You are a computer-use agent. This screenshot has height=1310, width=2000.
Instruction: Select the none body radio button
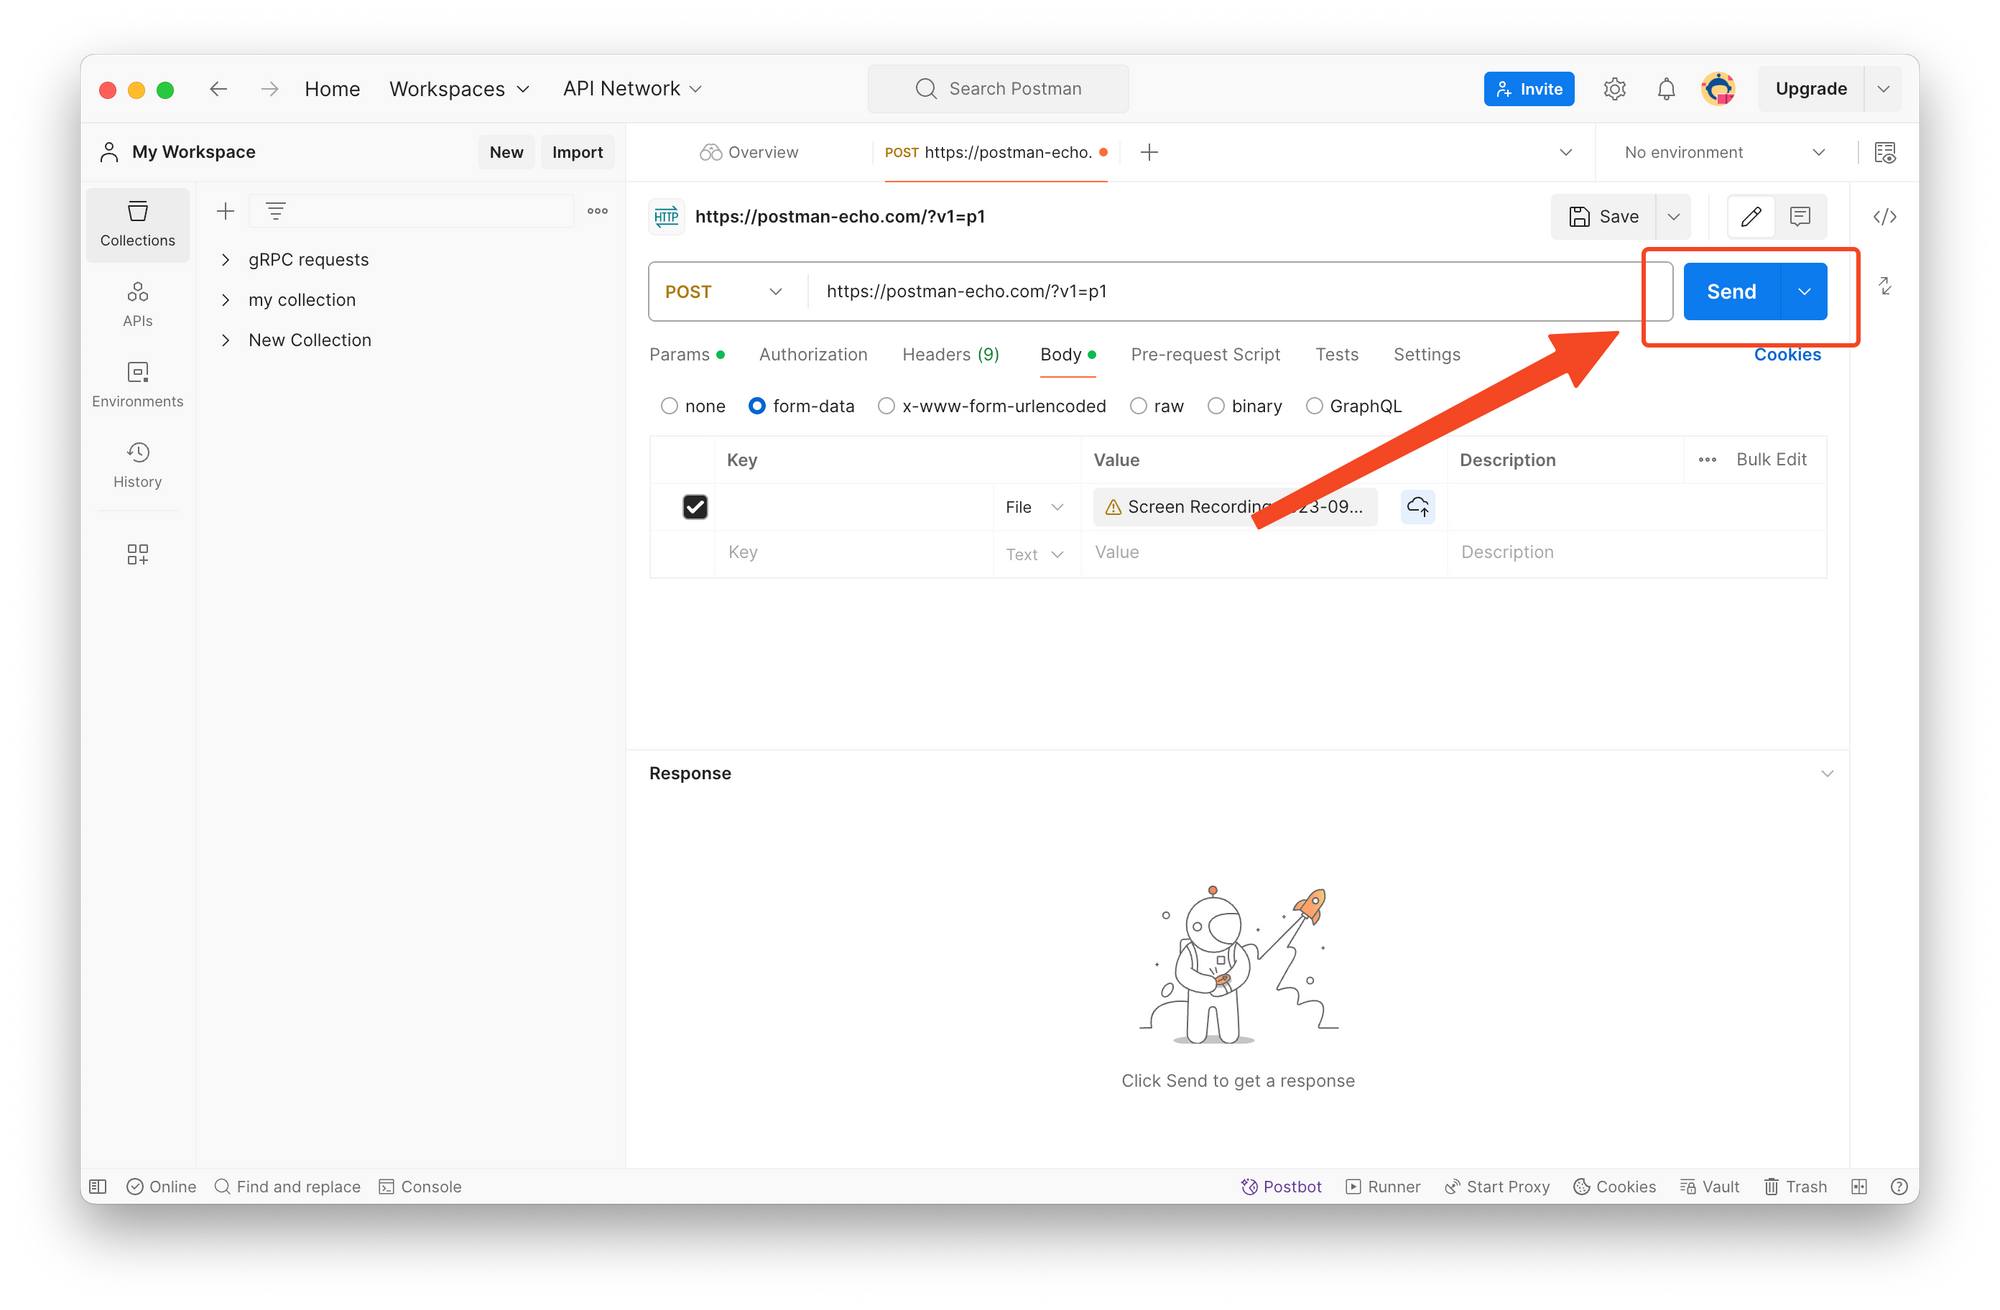click(x=670, y=406)
